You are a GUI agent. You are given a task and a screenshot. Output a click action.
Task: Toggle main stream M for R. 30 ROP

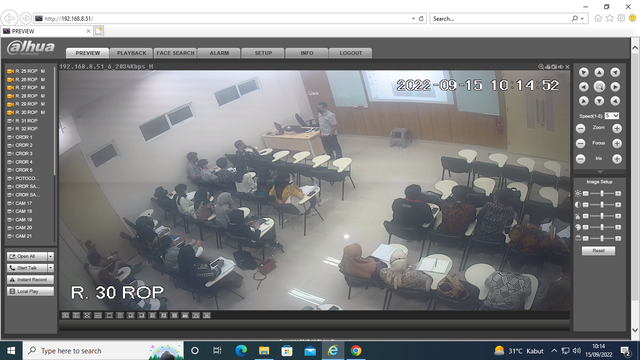pyautogui.click(x=43, y=112)
